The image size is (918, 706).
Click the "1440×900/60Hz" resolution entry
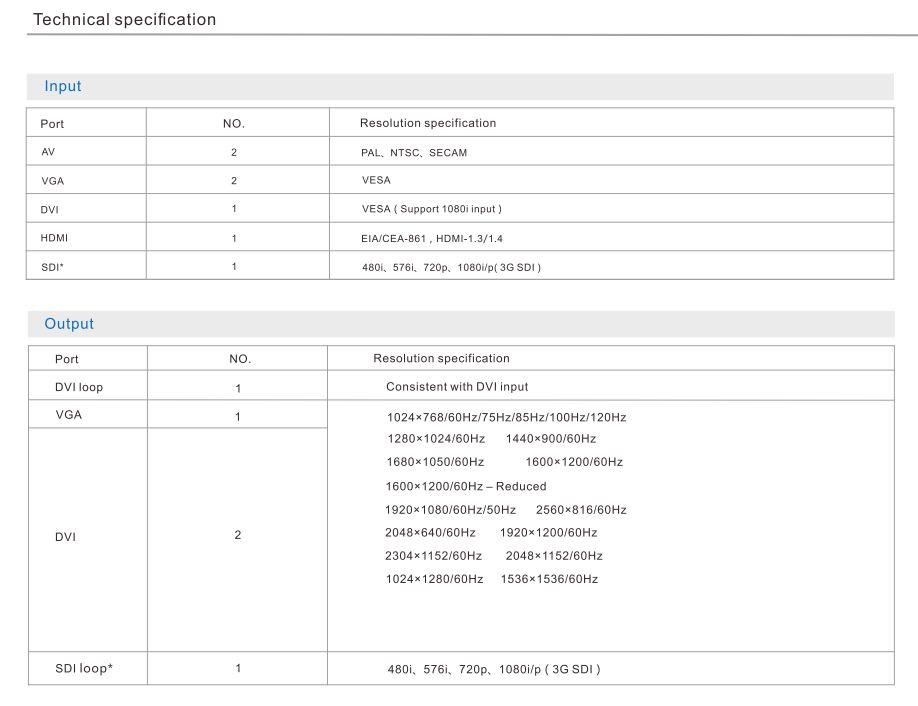coord(551,439)
